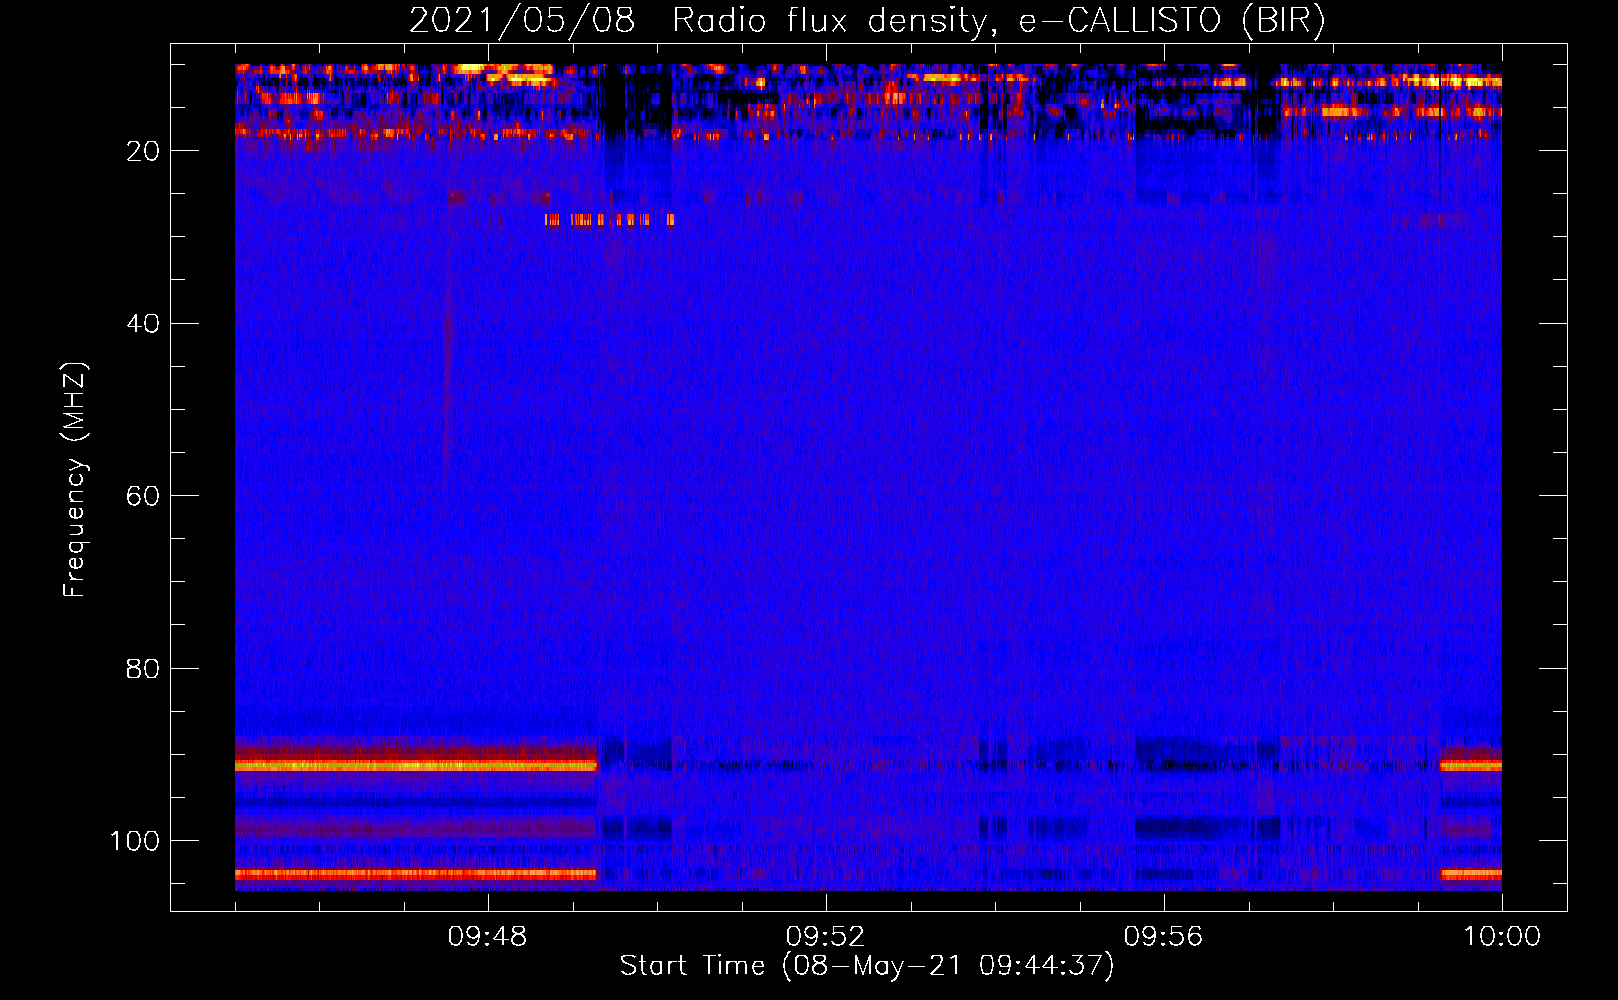
Task: Click the 60 MHz frequency tick label
Action: pyautogui.click(x=143, y=496)
